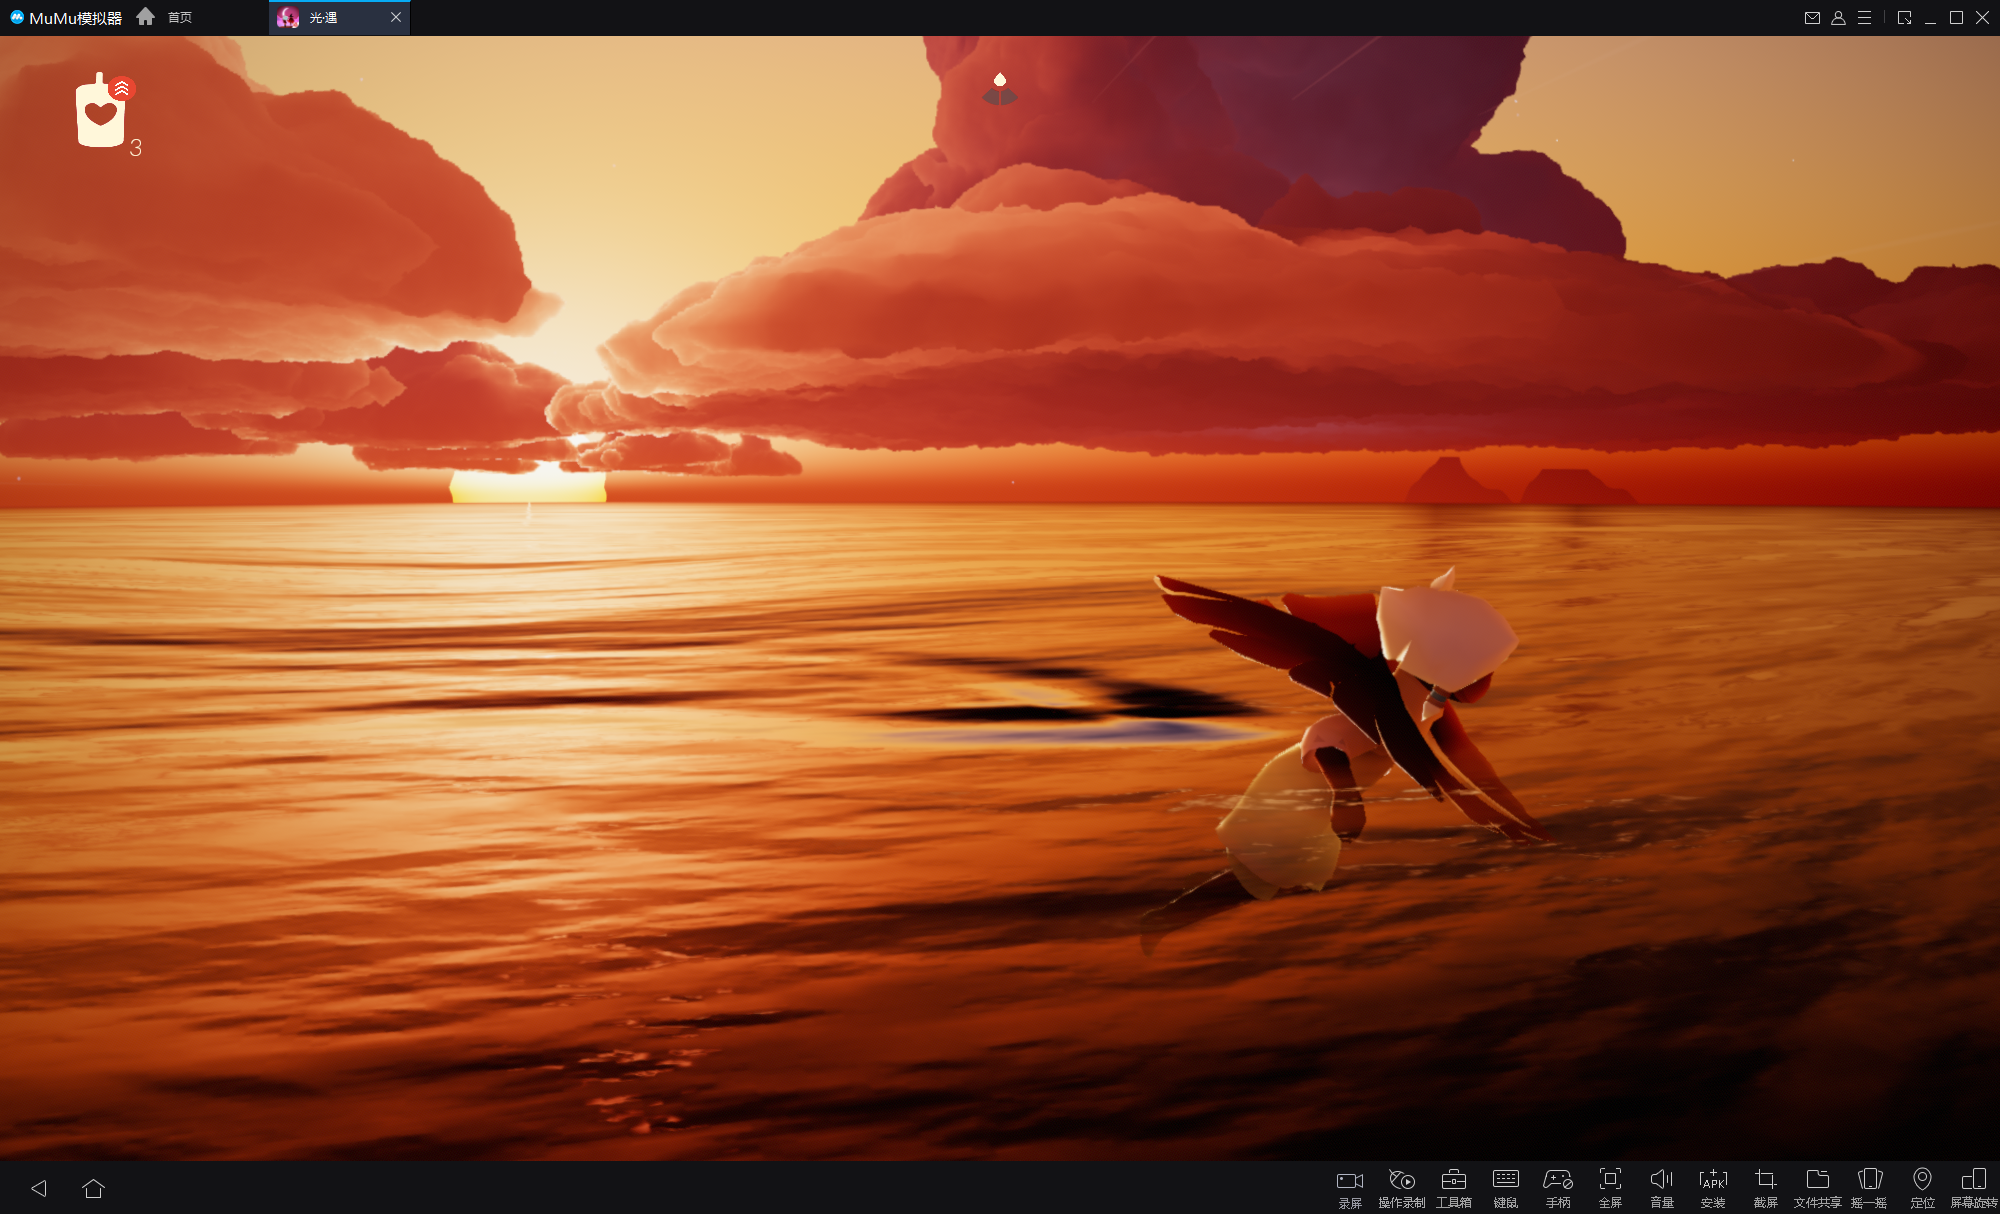
Task: Click the Android home button
Action: tap(93, 1188)
